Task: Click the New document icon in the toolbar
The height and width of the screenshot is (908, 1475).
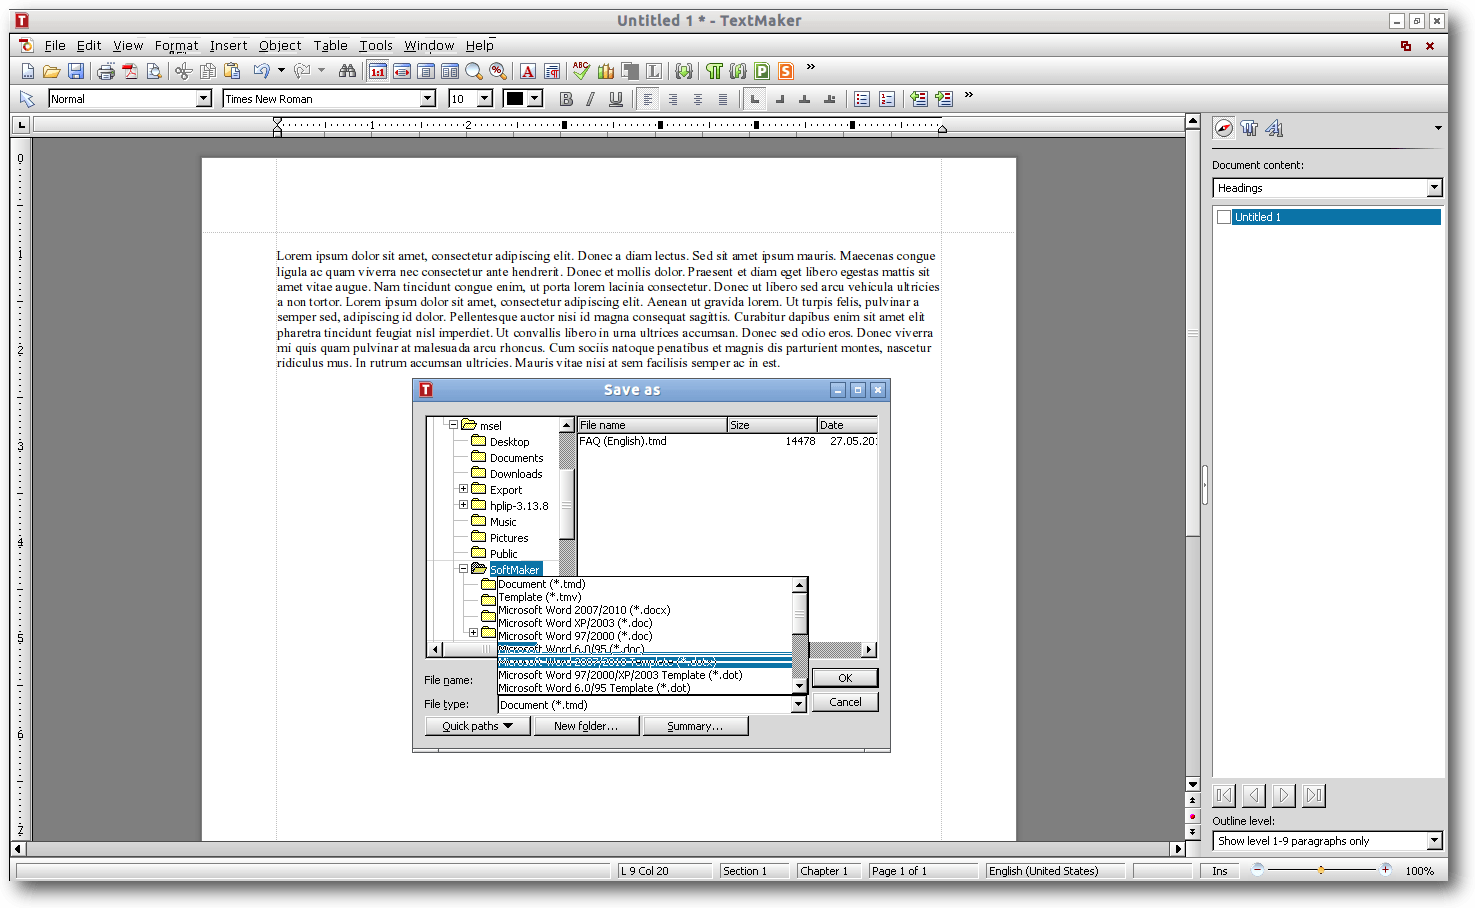Action: 28,71
